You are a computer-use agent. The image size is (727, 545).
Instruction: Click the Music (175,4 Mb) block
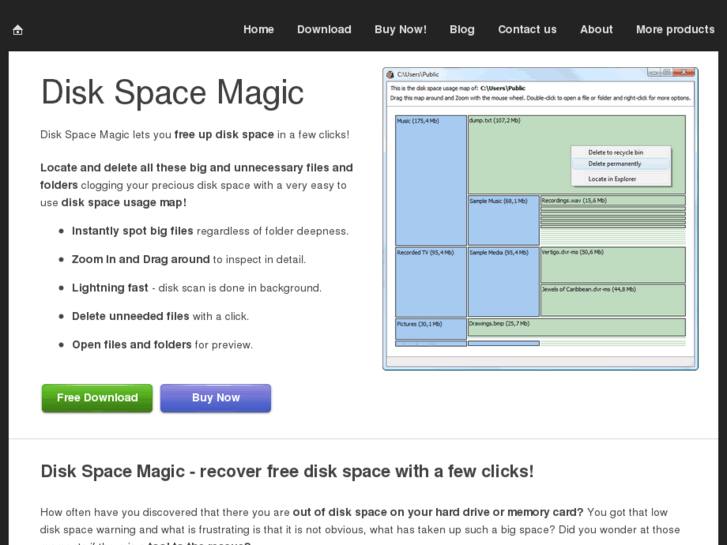[x=431, y=180]
